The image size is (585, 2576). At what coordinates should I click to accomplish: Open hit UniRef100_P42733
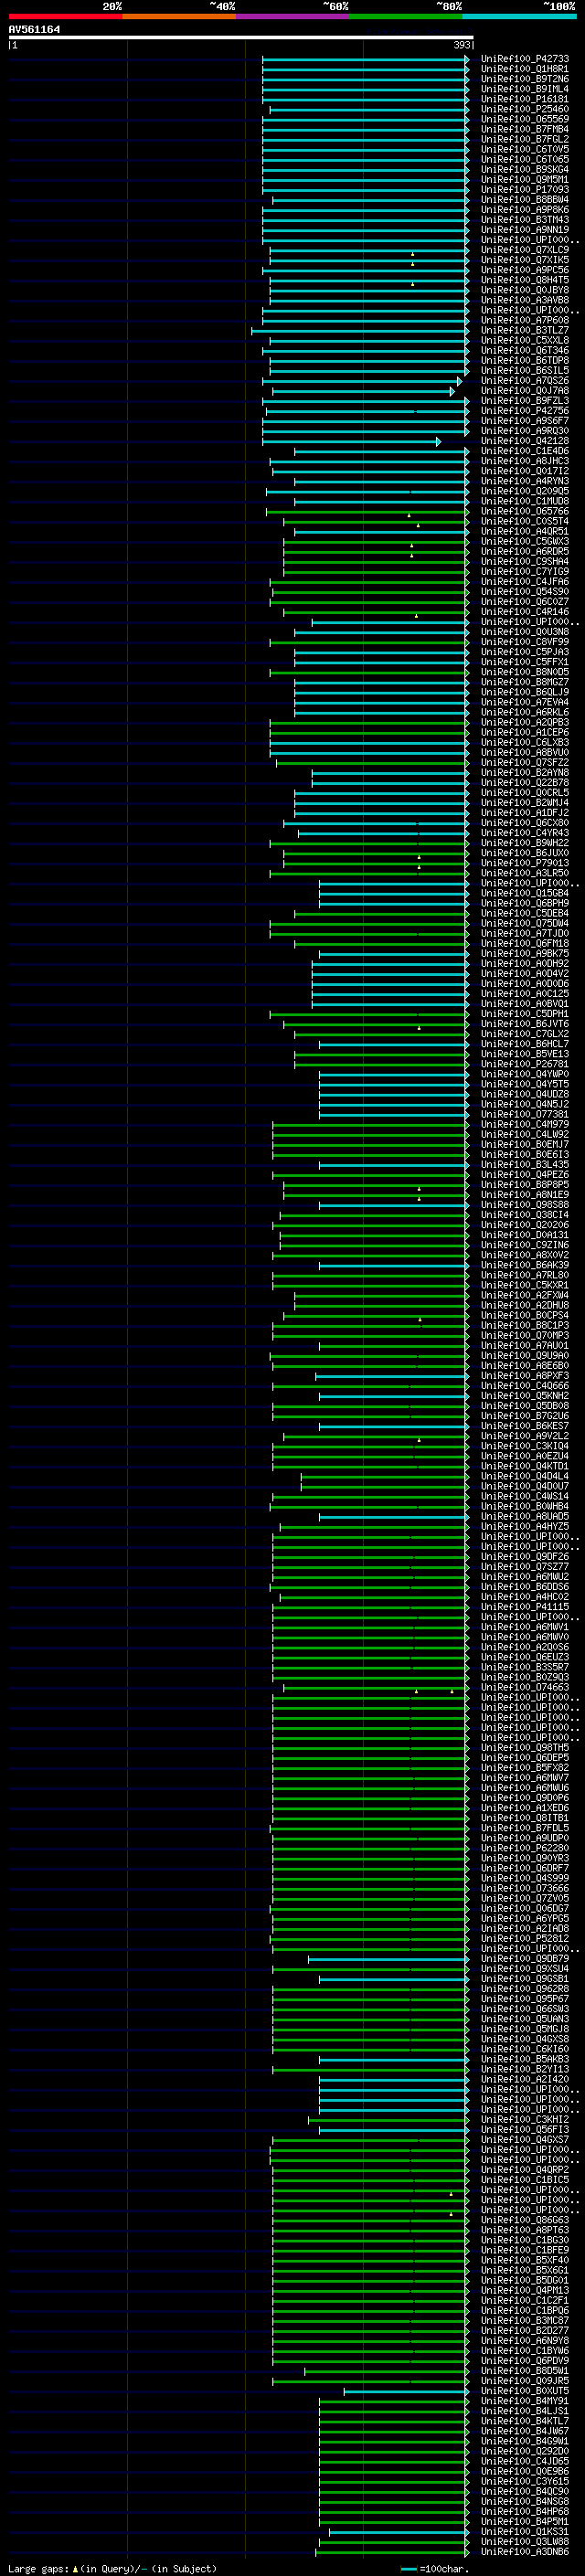click(x=524, y=59)
